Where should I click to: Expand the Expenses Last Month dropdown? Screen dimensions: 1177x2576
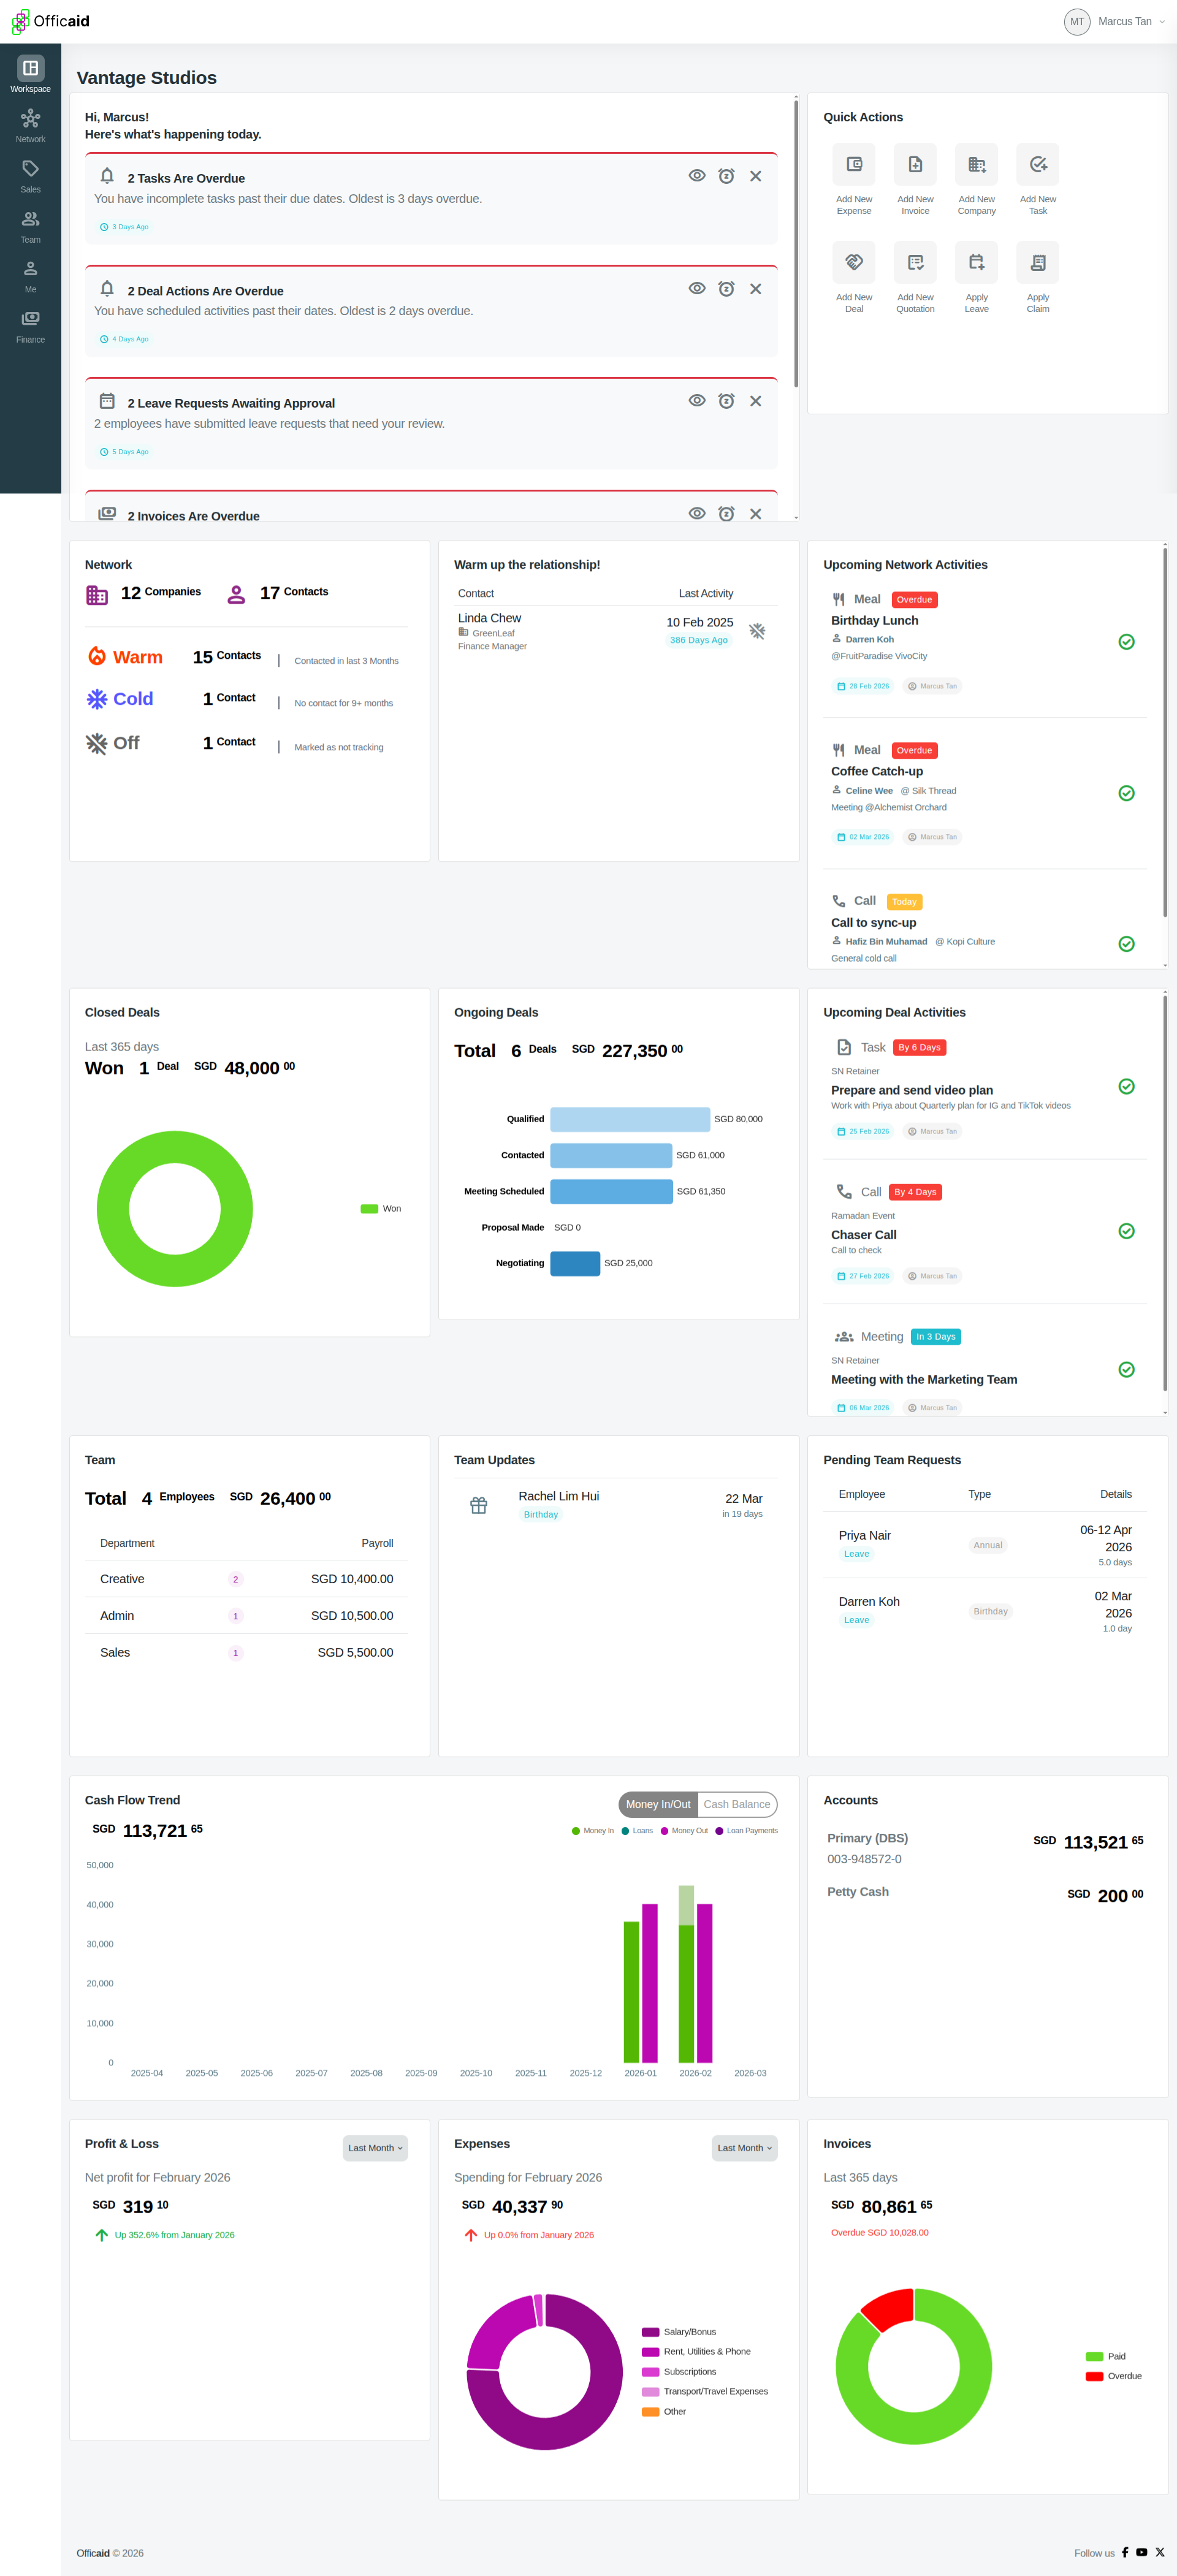click(x=744, y=2147)
